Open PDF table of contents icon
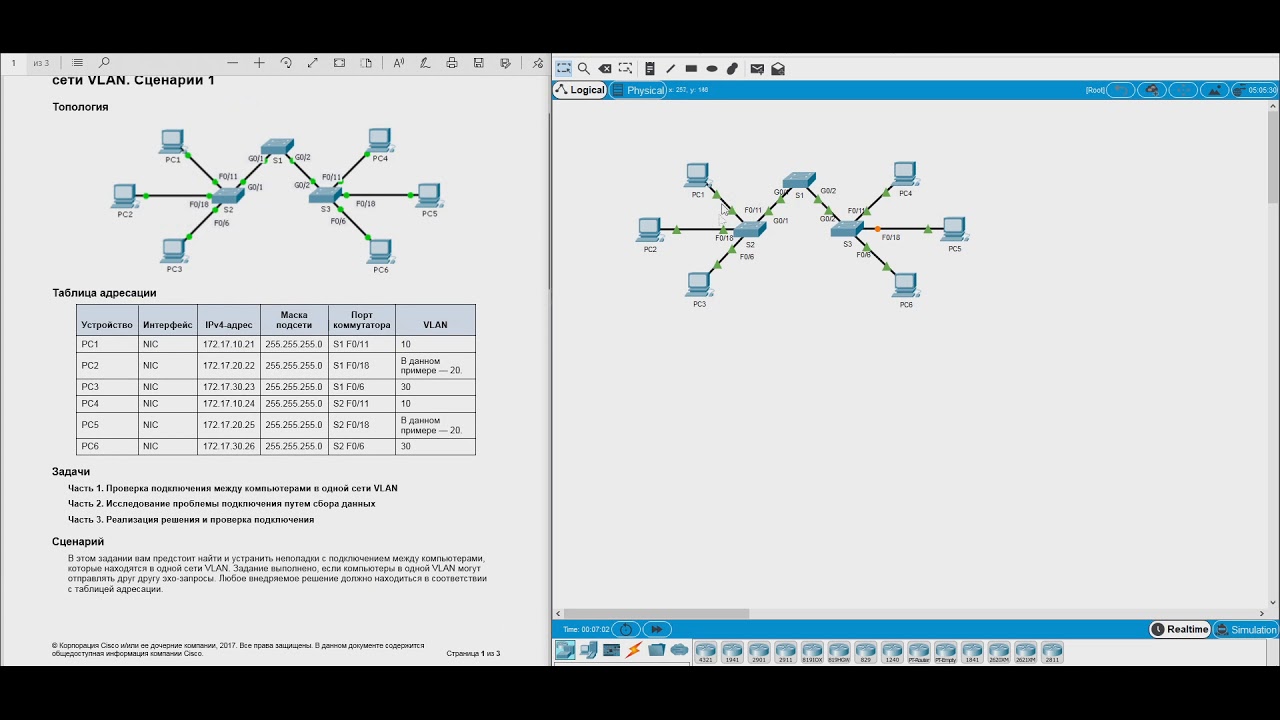This screenshot has width=1280, height=720. click(x=78, y=63)
